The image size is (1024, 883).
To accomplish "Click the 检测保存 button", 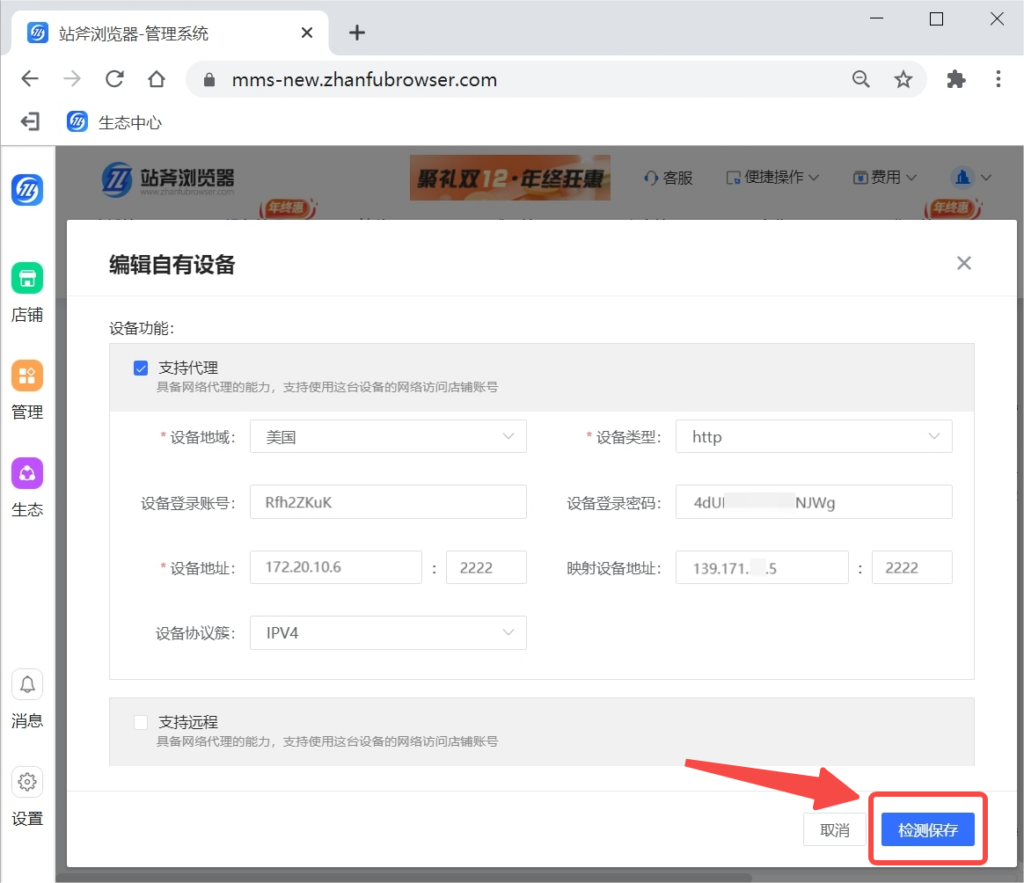I will [927, 829].
